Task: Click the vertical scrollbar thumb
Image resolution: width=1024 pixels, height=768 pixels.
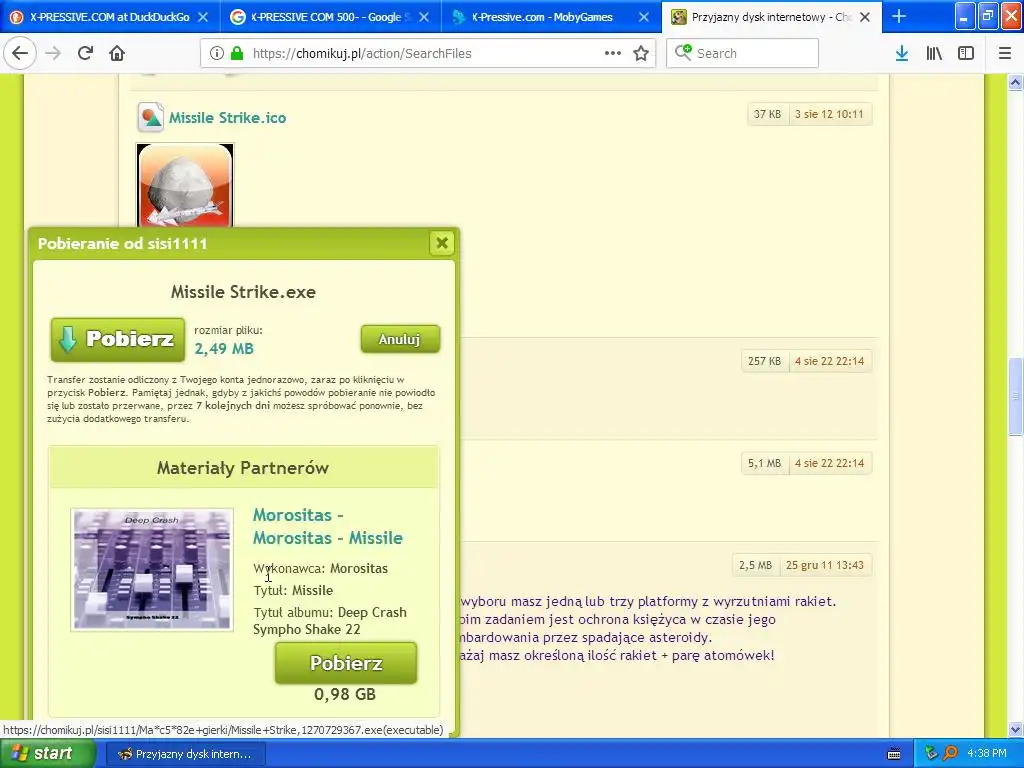Action: click(1015, 396)
